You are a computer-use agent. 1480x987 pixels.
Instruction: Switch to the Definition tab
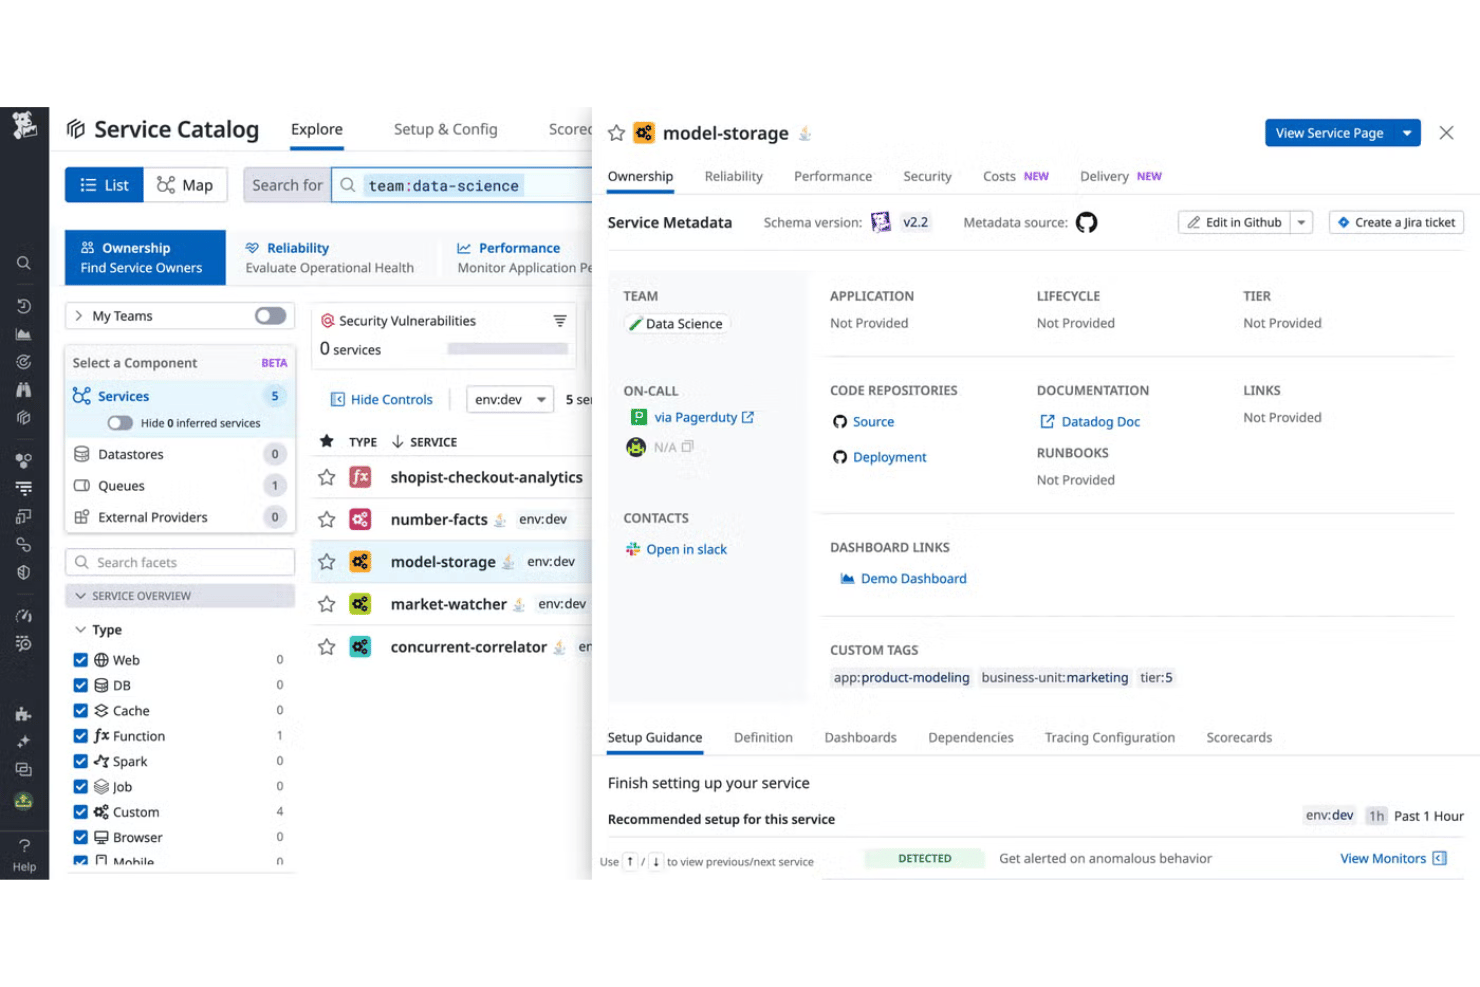[x=763, y=738]
